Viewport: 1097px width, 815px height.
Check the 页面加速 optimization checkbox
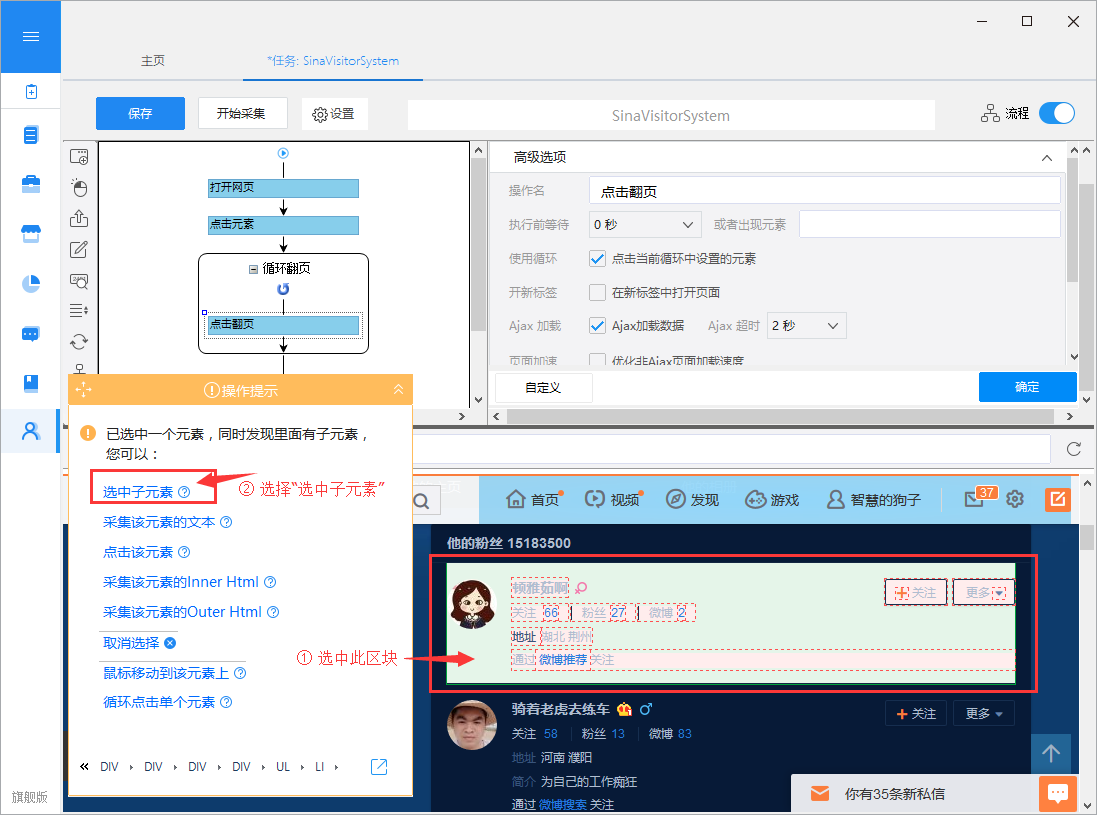point(597,360)
